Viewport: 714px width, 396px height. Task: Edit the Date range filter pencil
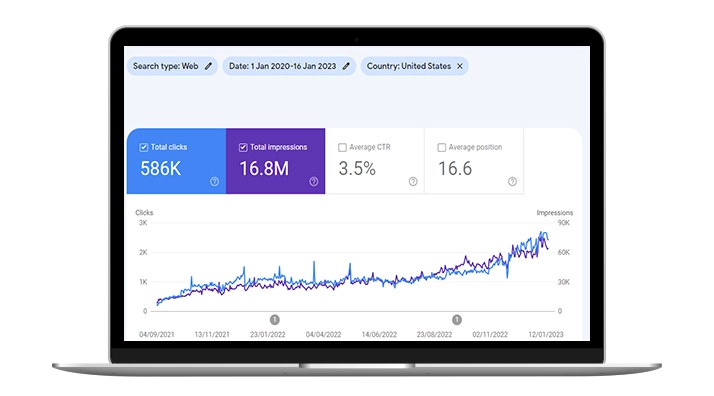click(346, 66)
